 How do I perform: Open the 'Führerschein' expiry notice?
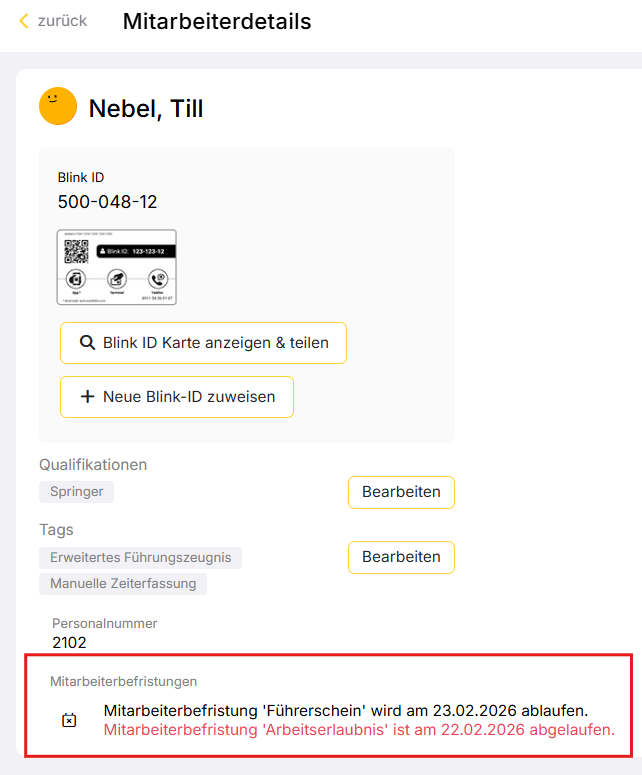click(x=346, y=711)
